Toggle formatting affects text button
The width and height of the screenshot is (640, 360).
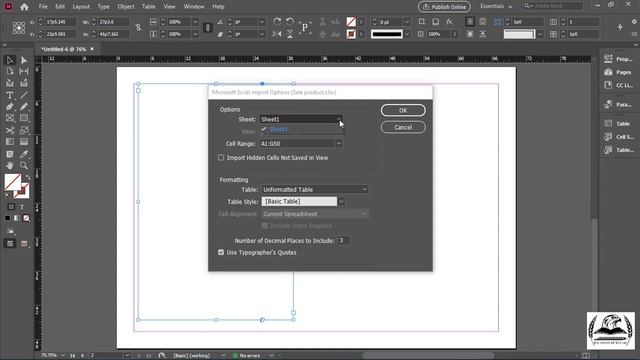coord(22,207)
